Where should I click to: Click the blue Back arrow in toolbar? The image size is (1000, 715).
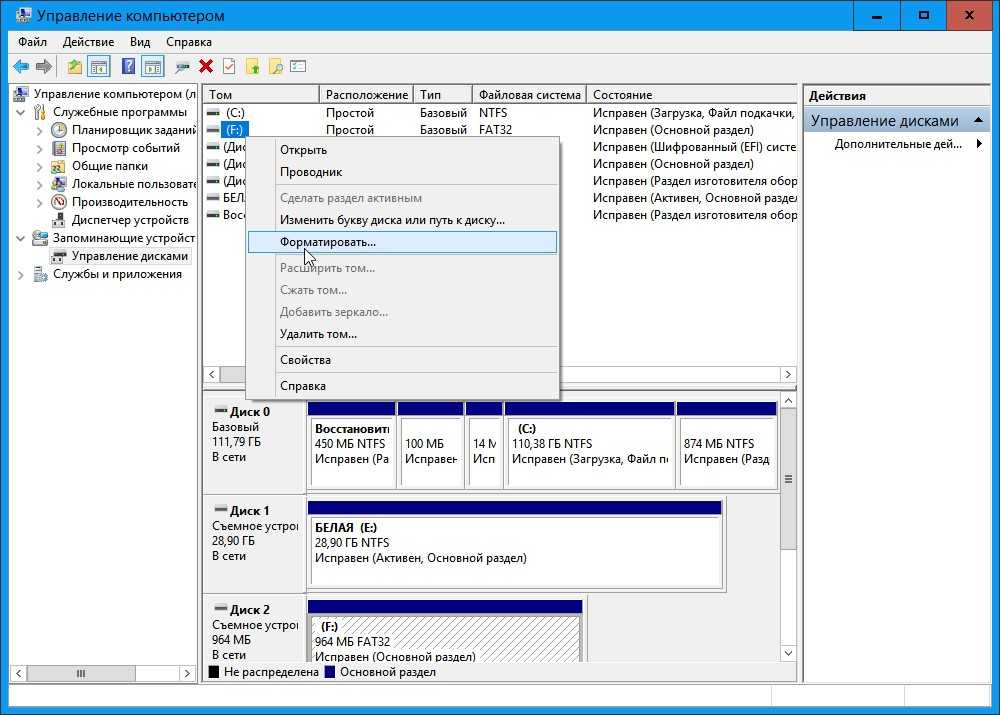click(x=20, y=67)
